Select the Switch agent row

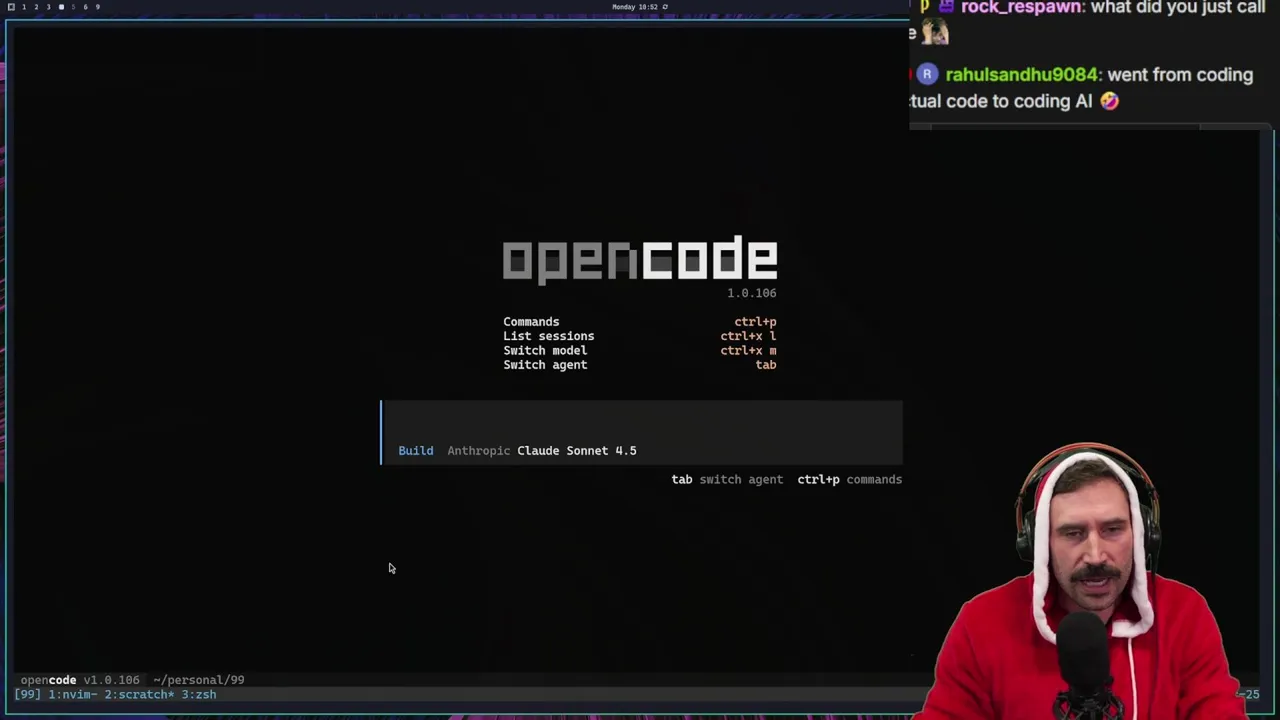[640, 365]
